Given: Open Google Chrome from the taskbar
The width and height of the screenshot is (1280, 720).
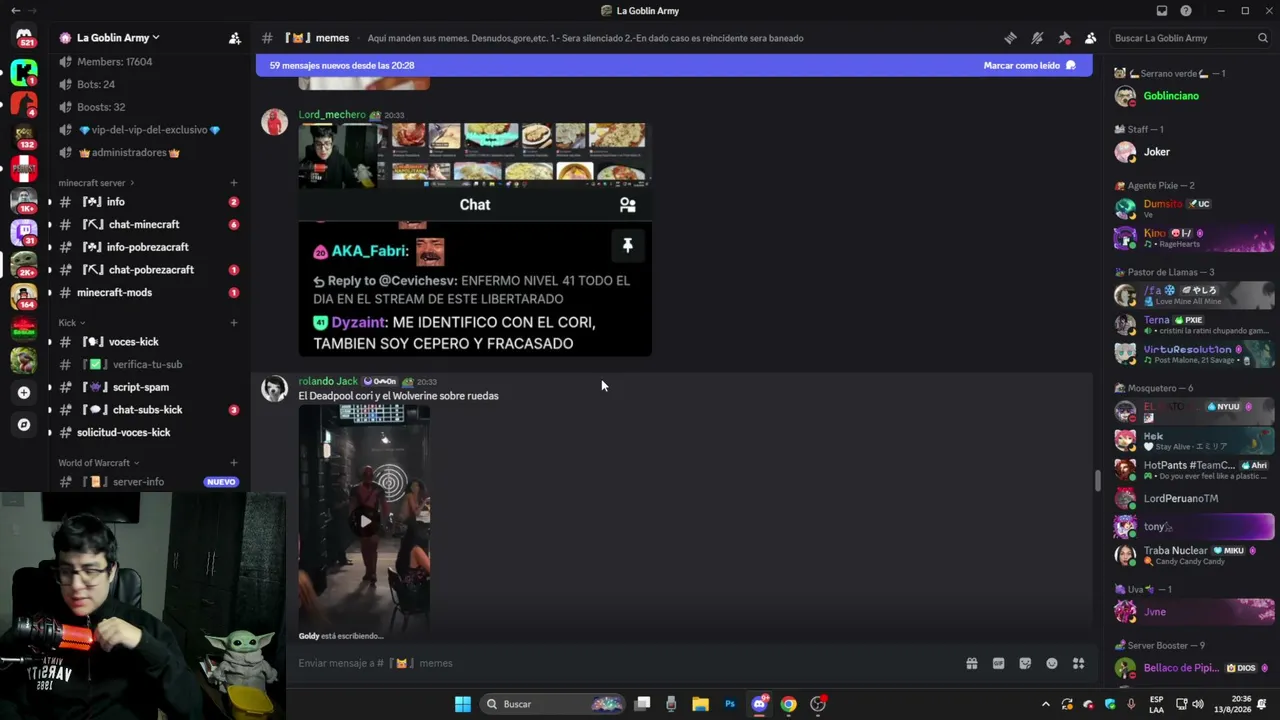Looking at the screenshot, I should 789,704.
